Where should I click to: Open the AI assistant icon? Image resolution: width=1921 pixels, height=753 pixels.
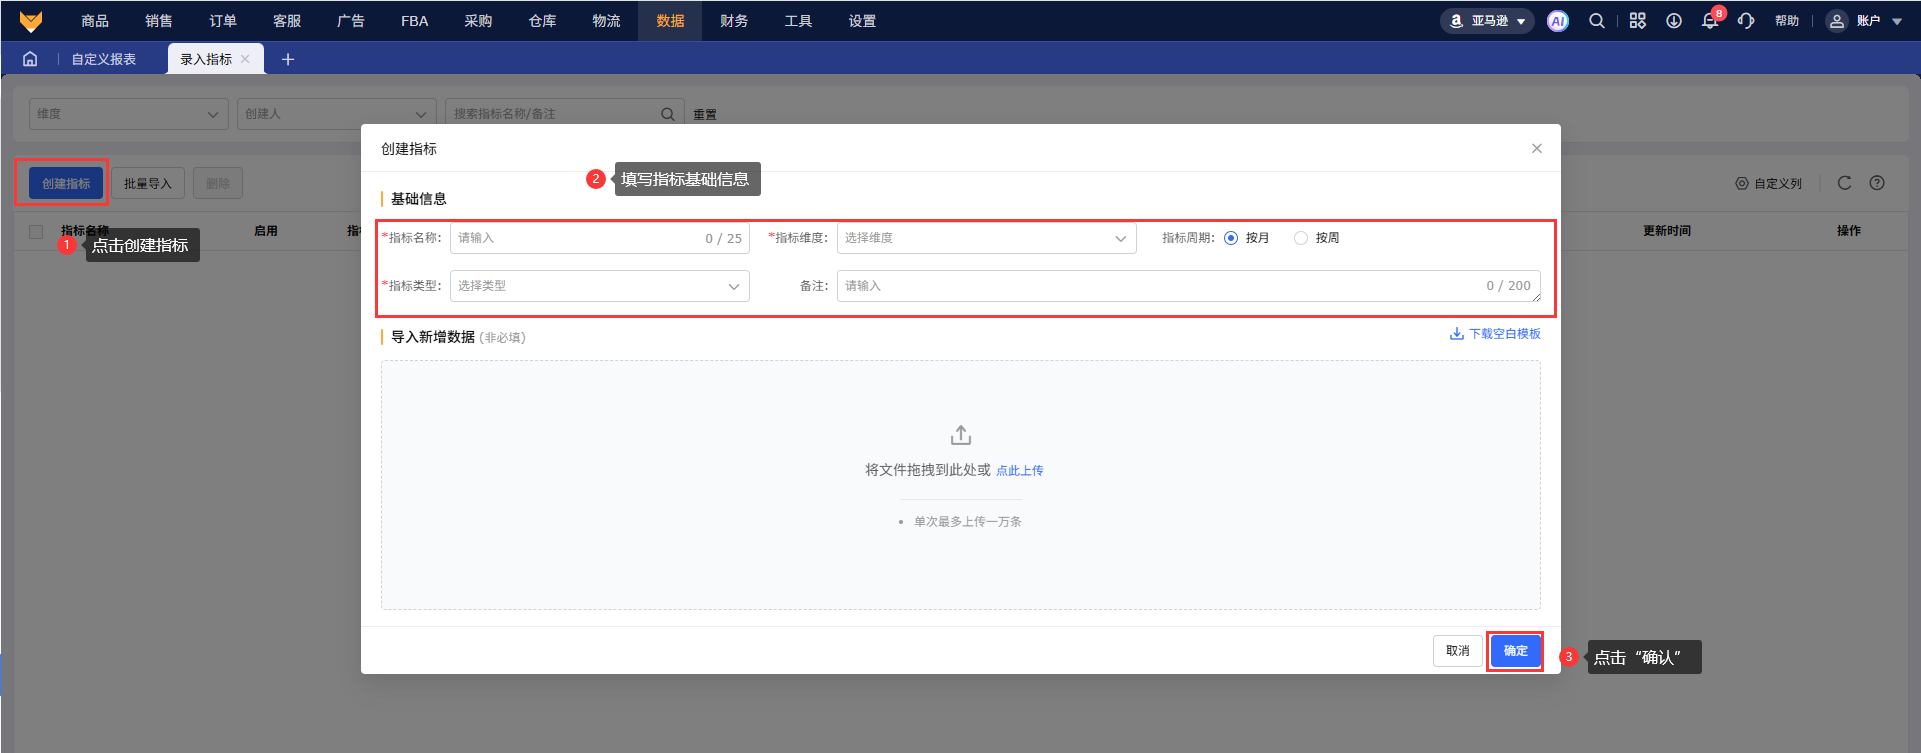1557,21
